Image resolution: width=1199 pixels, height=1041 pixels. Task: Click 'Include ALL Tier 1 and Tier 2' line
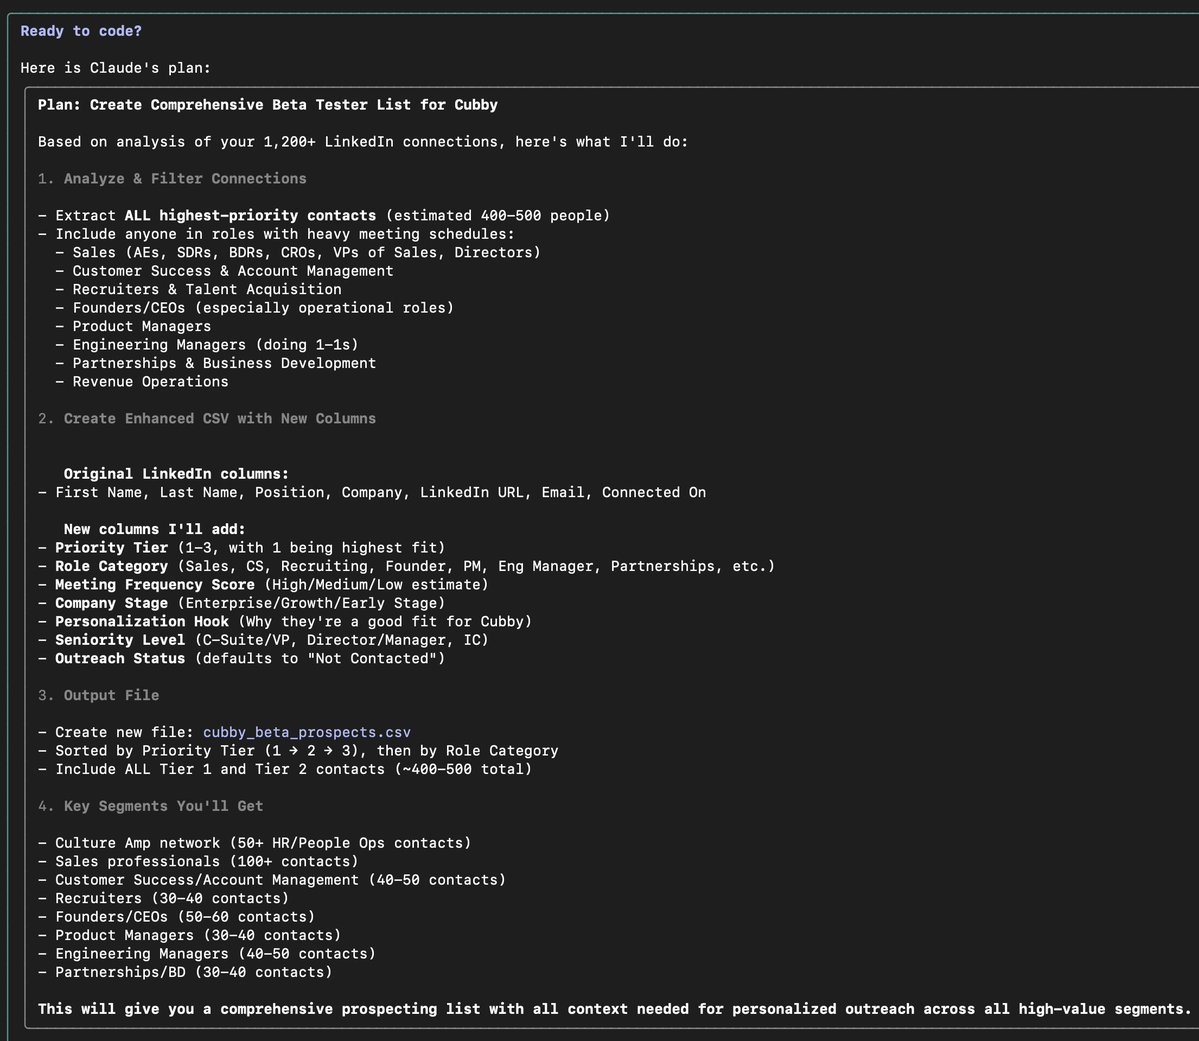point(285,769)
